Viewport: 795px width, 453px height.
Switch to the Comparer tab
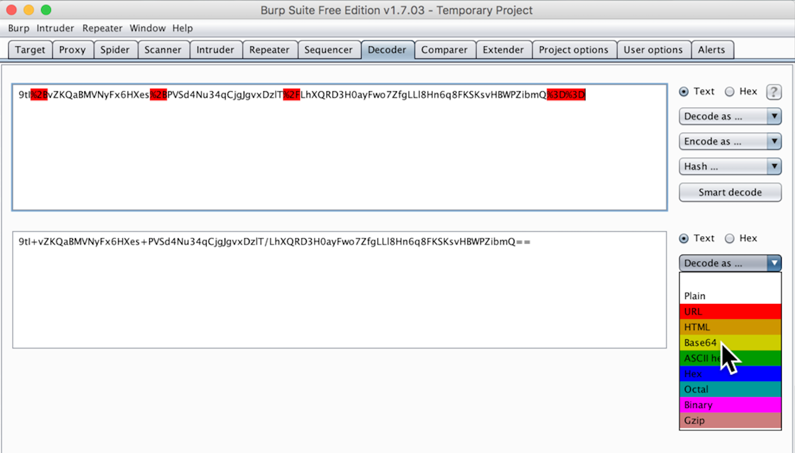click(x=445, y=50)
